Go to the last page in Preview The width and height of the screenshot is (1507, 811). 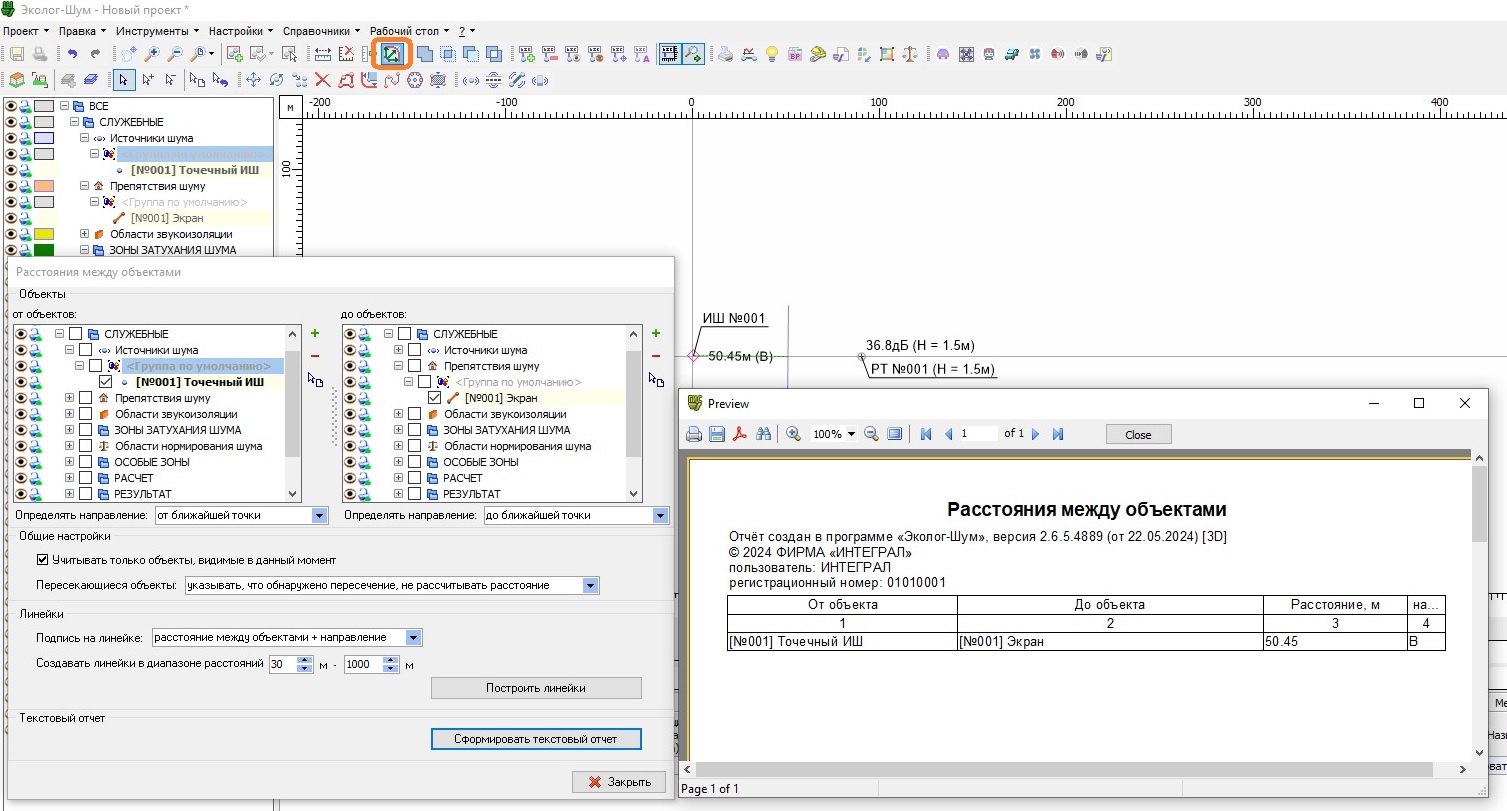[x=1058, y=434]
